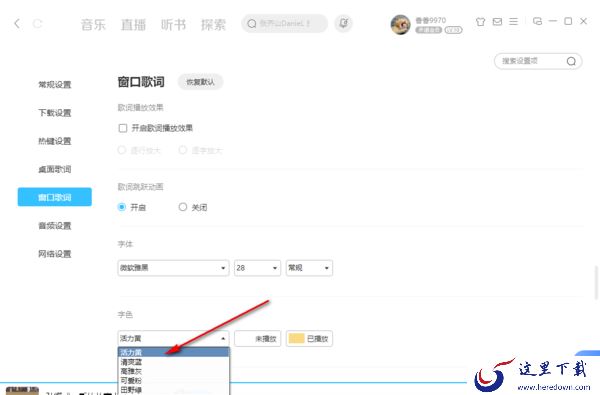Open 热键设置 in the sidebar

[x=55, y=141]
